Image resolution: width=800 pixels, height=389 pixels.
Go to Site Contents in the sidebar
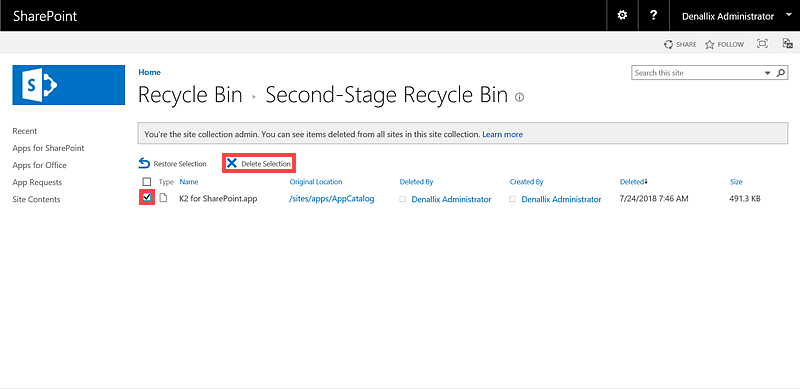[x=36, y=200]
